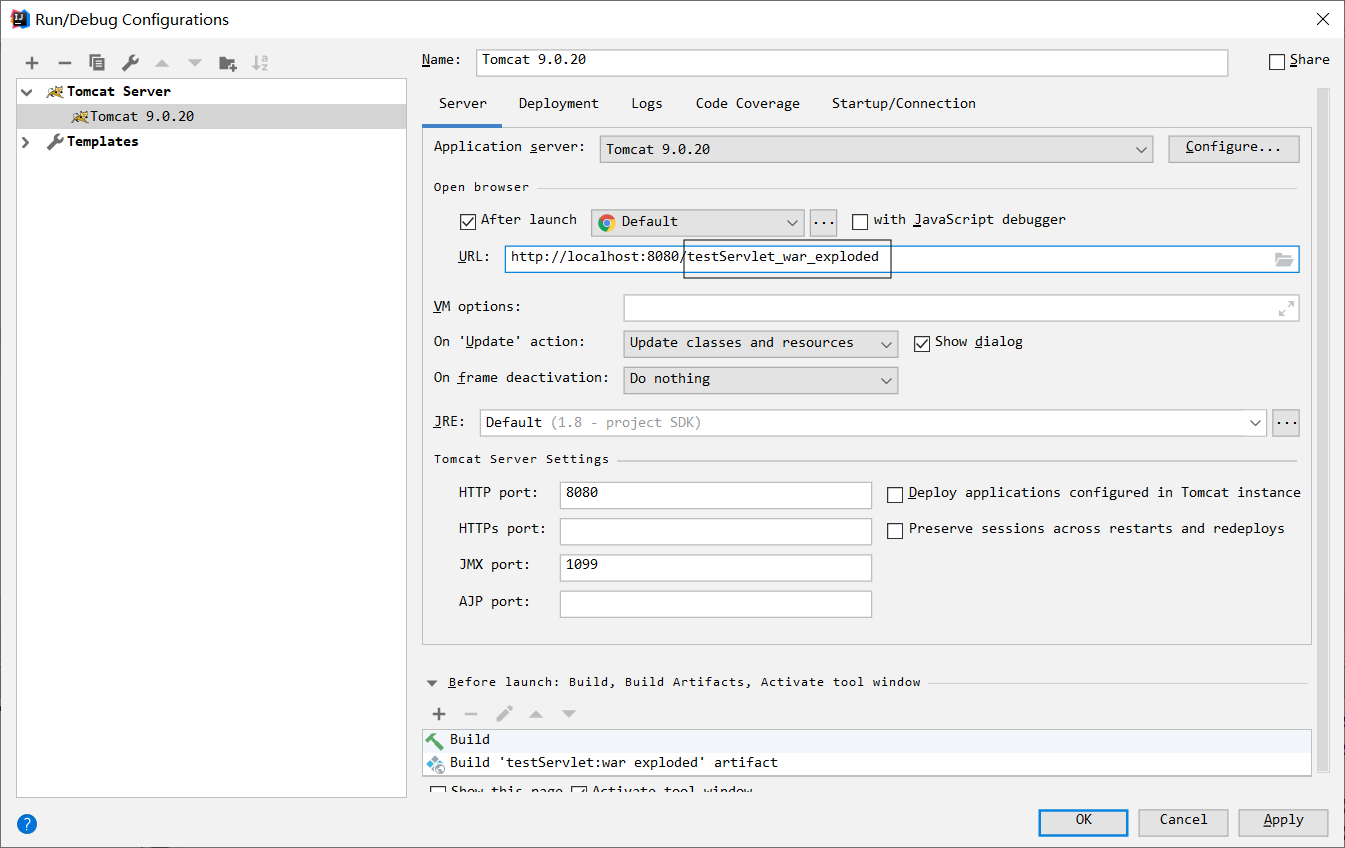1345x848 pixels.
Task: Remove before launch task minus icon
Action: click(471, 714)
